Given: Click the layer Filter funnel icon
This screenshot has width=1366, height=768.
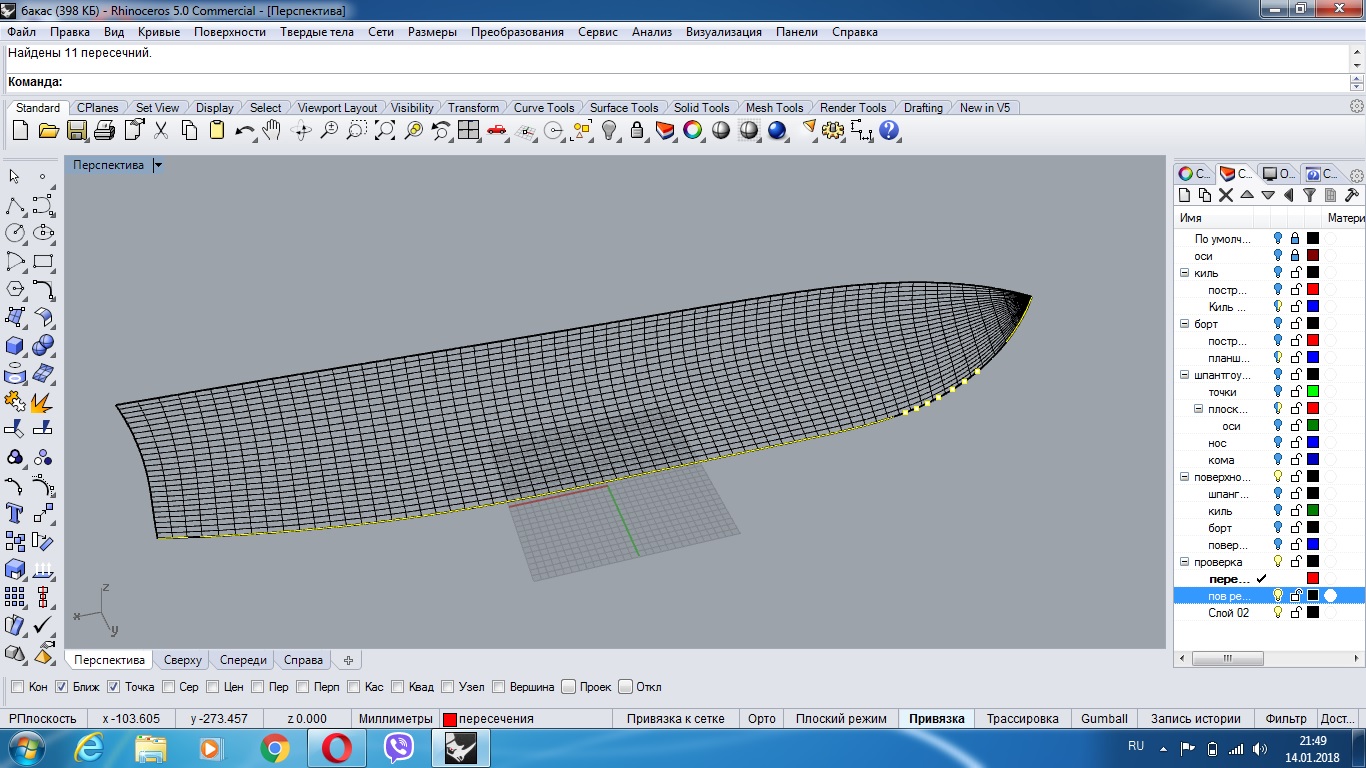Looking at the screenshot, I should coord(1309,195).
